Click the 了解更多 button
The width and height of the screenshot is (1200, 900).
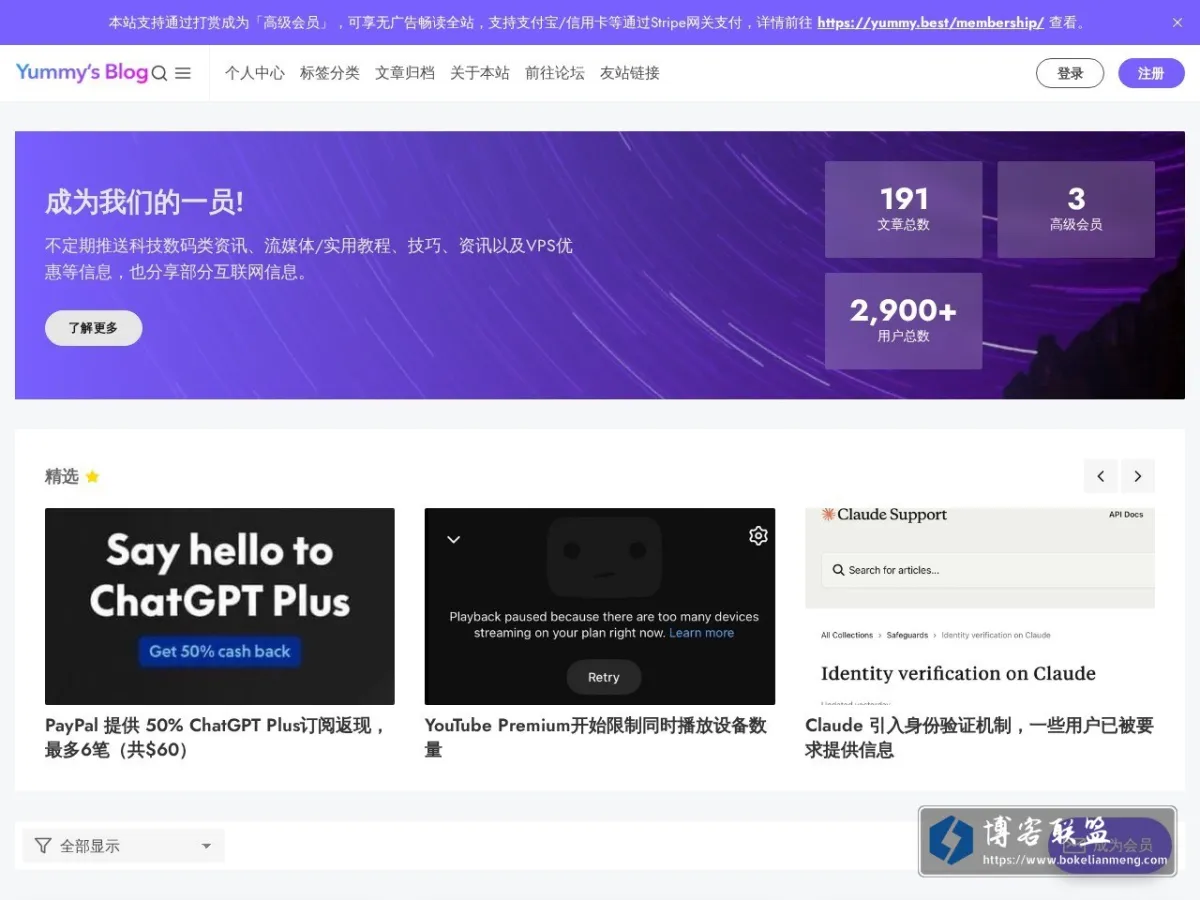93,328
